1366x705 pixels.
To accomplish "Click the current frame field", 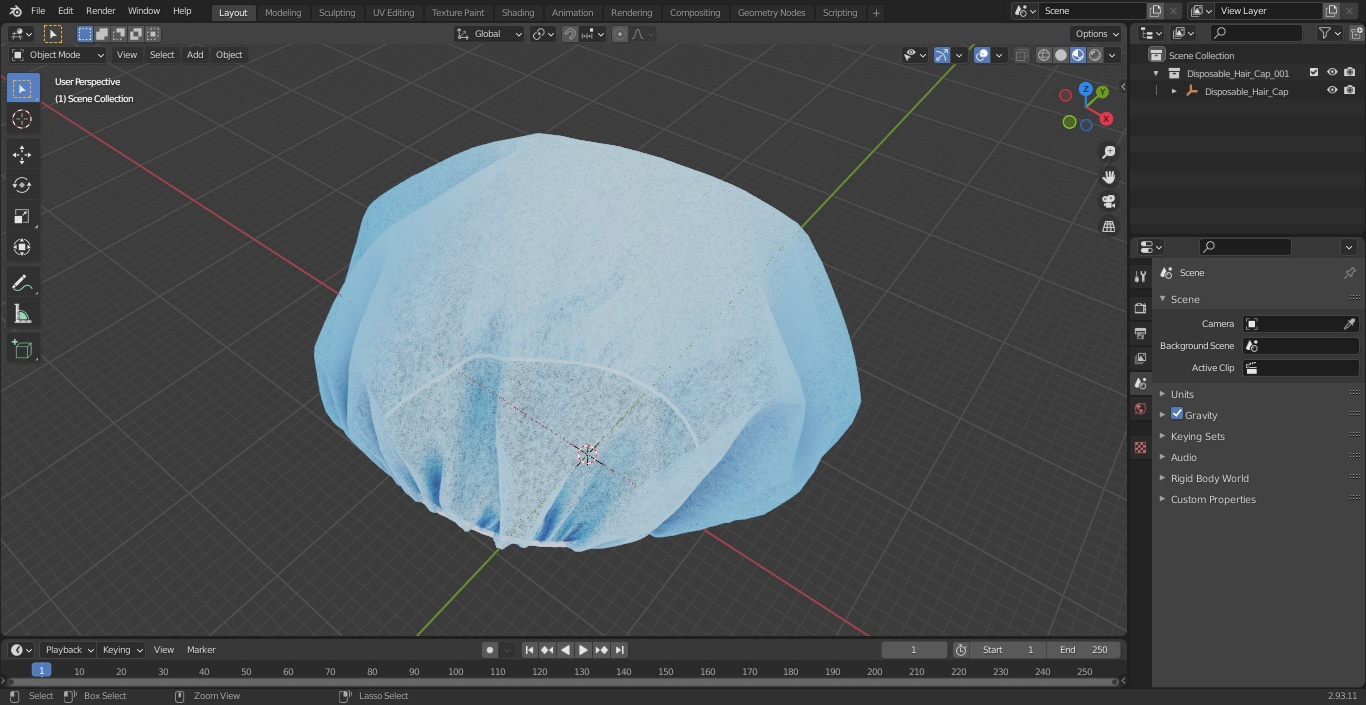I will click(914, 650).
